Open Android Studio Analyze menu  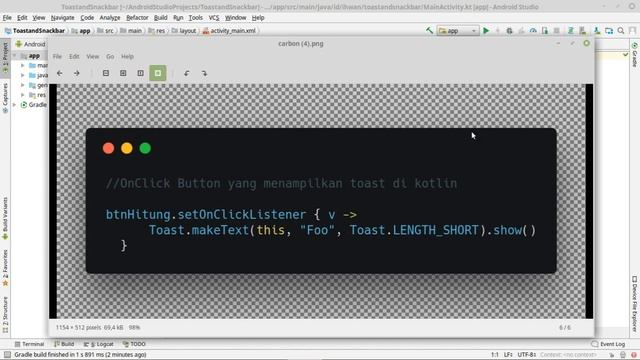(x=110, y=18)
